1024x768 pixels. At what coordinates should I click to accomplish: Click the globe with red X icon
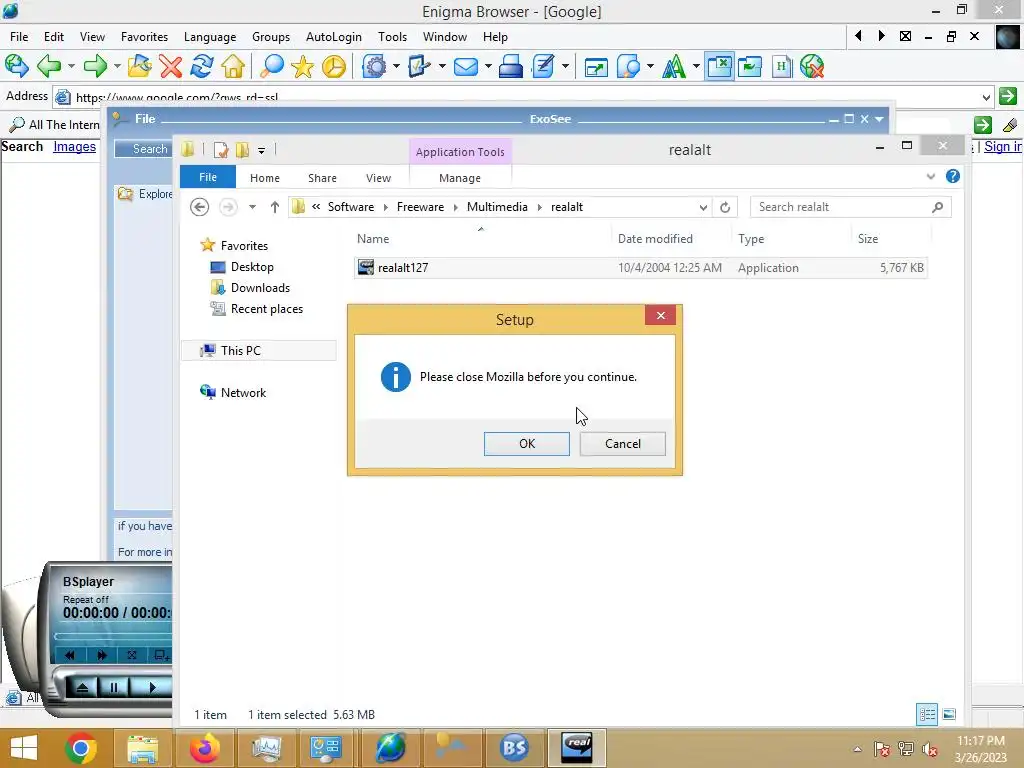[812, 66]
